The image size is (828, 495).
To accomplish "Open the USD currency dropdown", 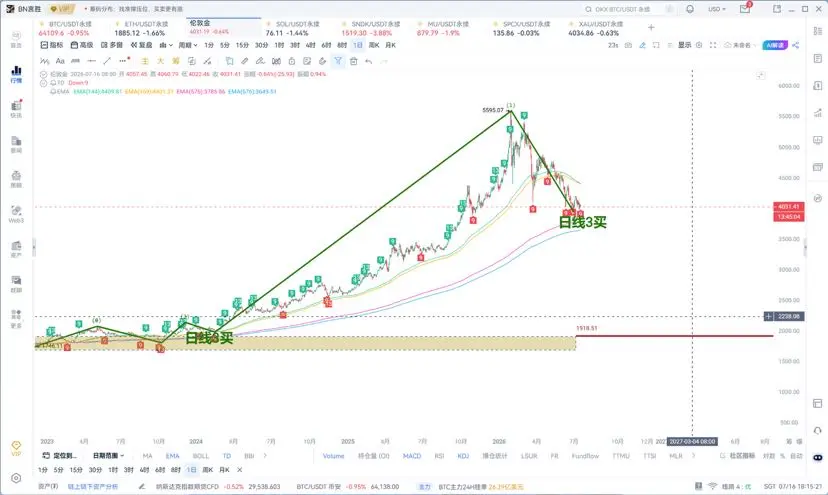I will 717,10.
